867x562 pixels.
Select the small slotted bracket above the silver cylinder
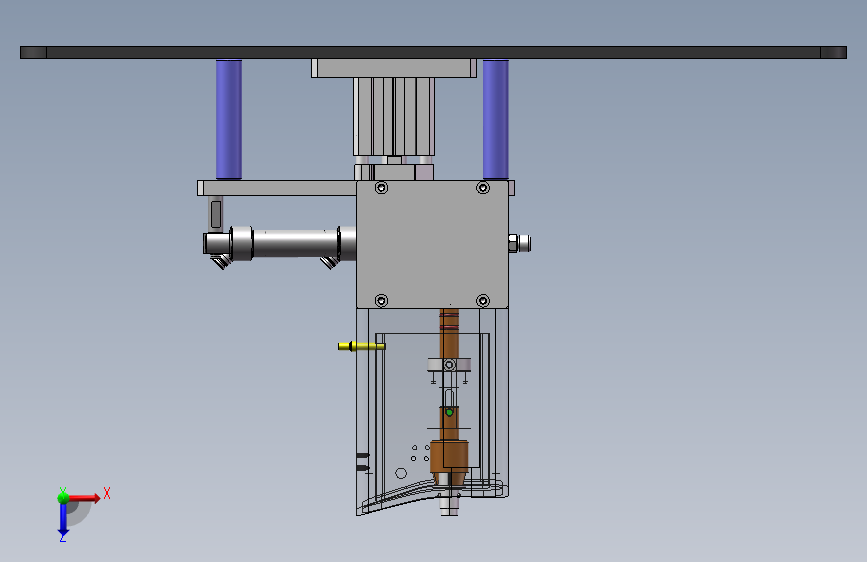coord(216,214)
